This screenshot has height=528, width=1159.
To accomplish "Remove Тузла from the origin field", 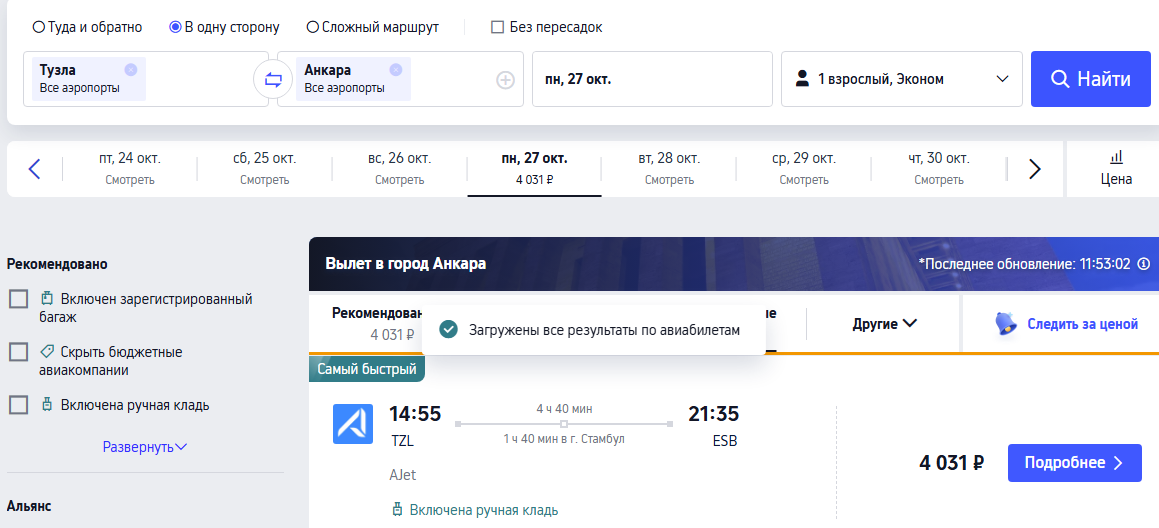I will pyautogui.click(x=131, y=70).
